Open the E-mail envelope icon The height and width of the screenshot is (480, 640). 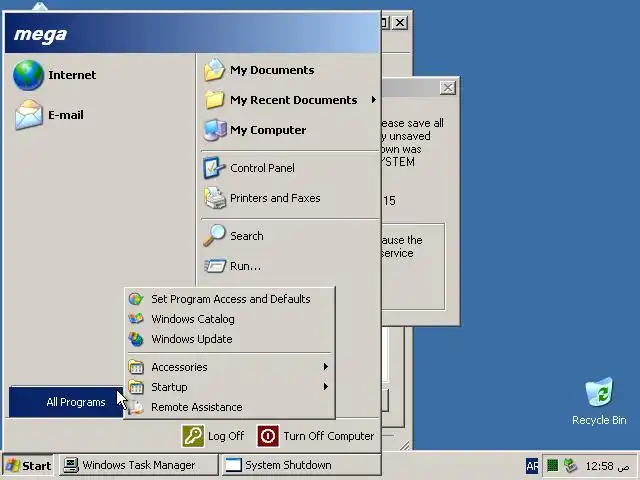click(x=29, y=115)
